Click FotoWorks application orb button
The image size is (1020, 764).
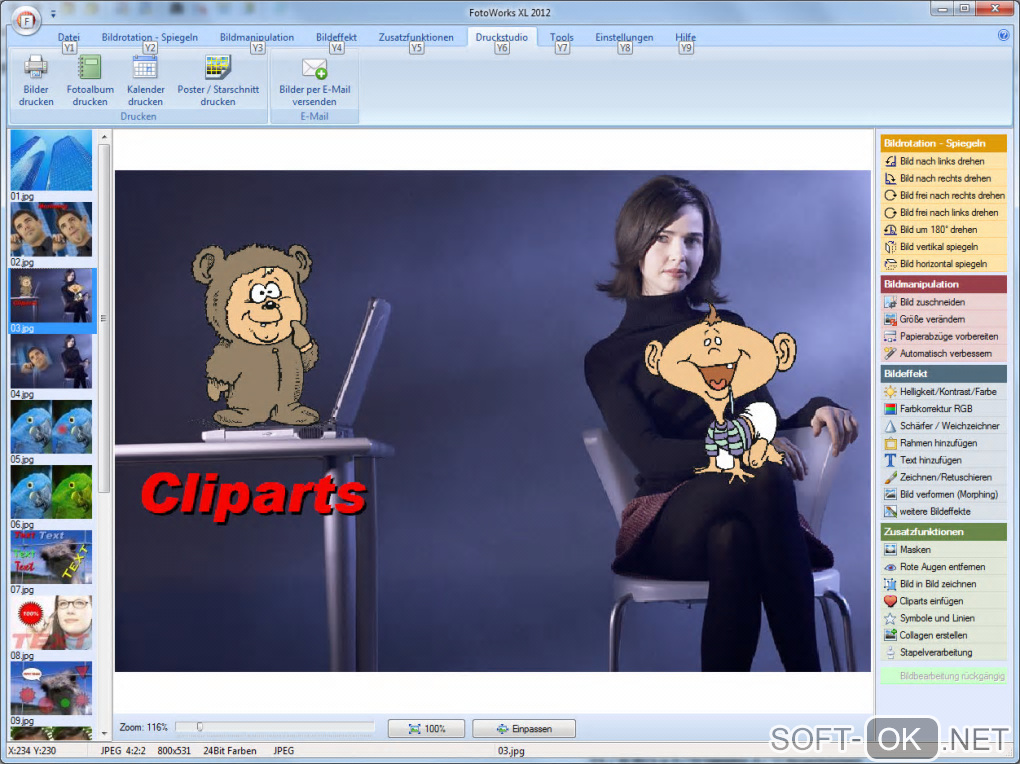click(x=26, y=20)
